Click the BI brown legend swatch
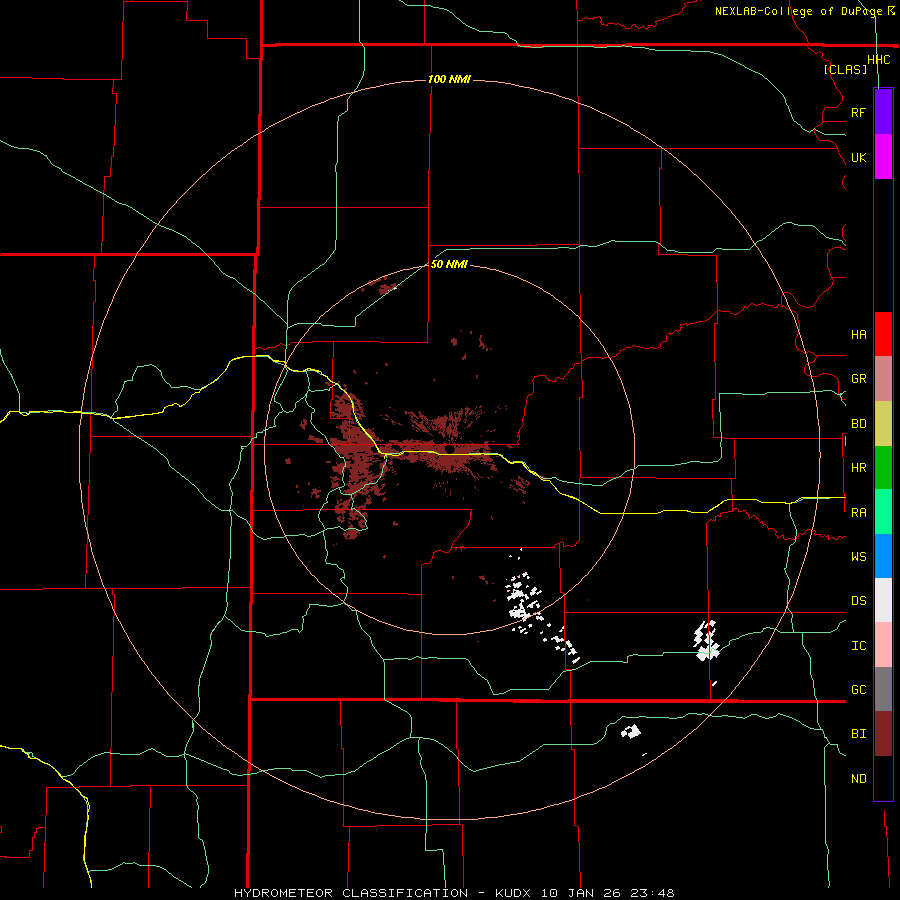 point(883,734)
